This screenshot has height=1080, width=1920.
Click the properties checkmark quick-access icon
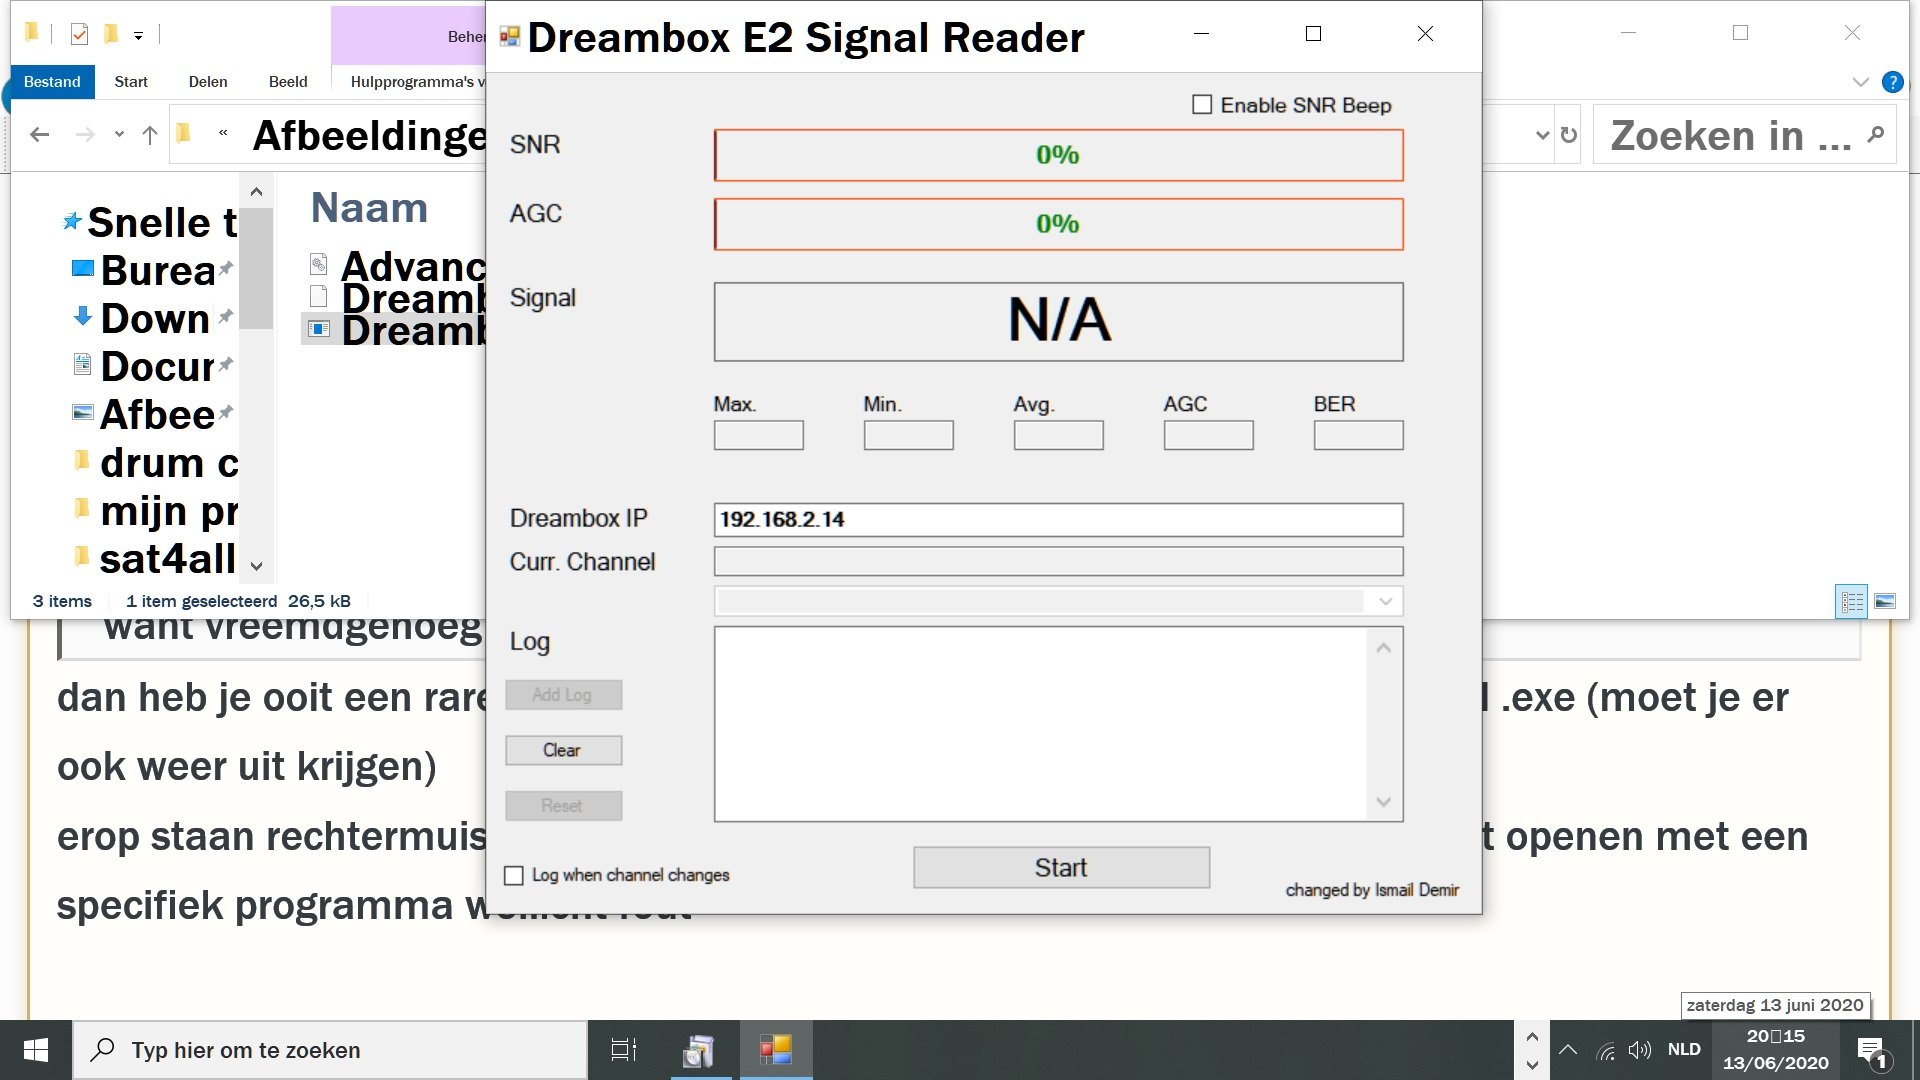pos(79,35)
